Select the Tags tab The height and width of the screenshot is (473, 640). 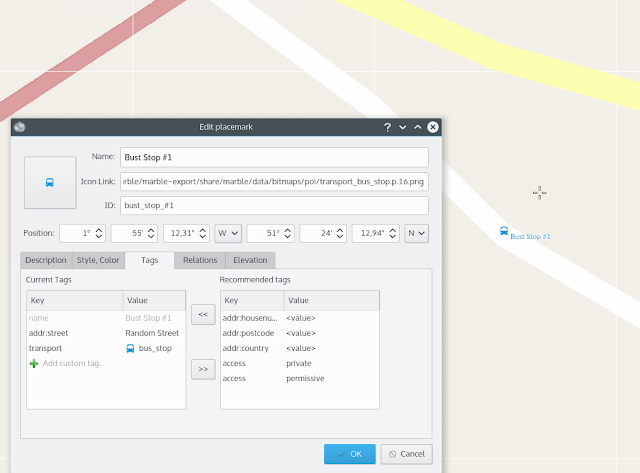click(x=149, y=260)
